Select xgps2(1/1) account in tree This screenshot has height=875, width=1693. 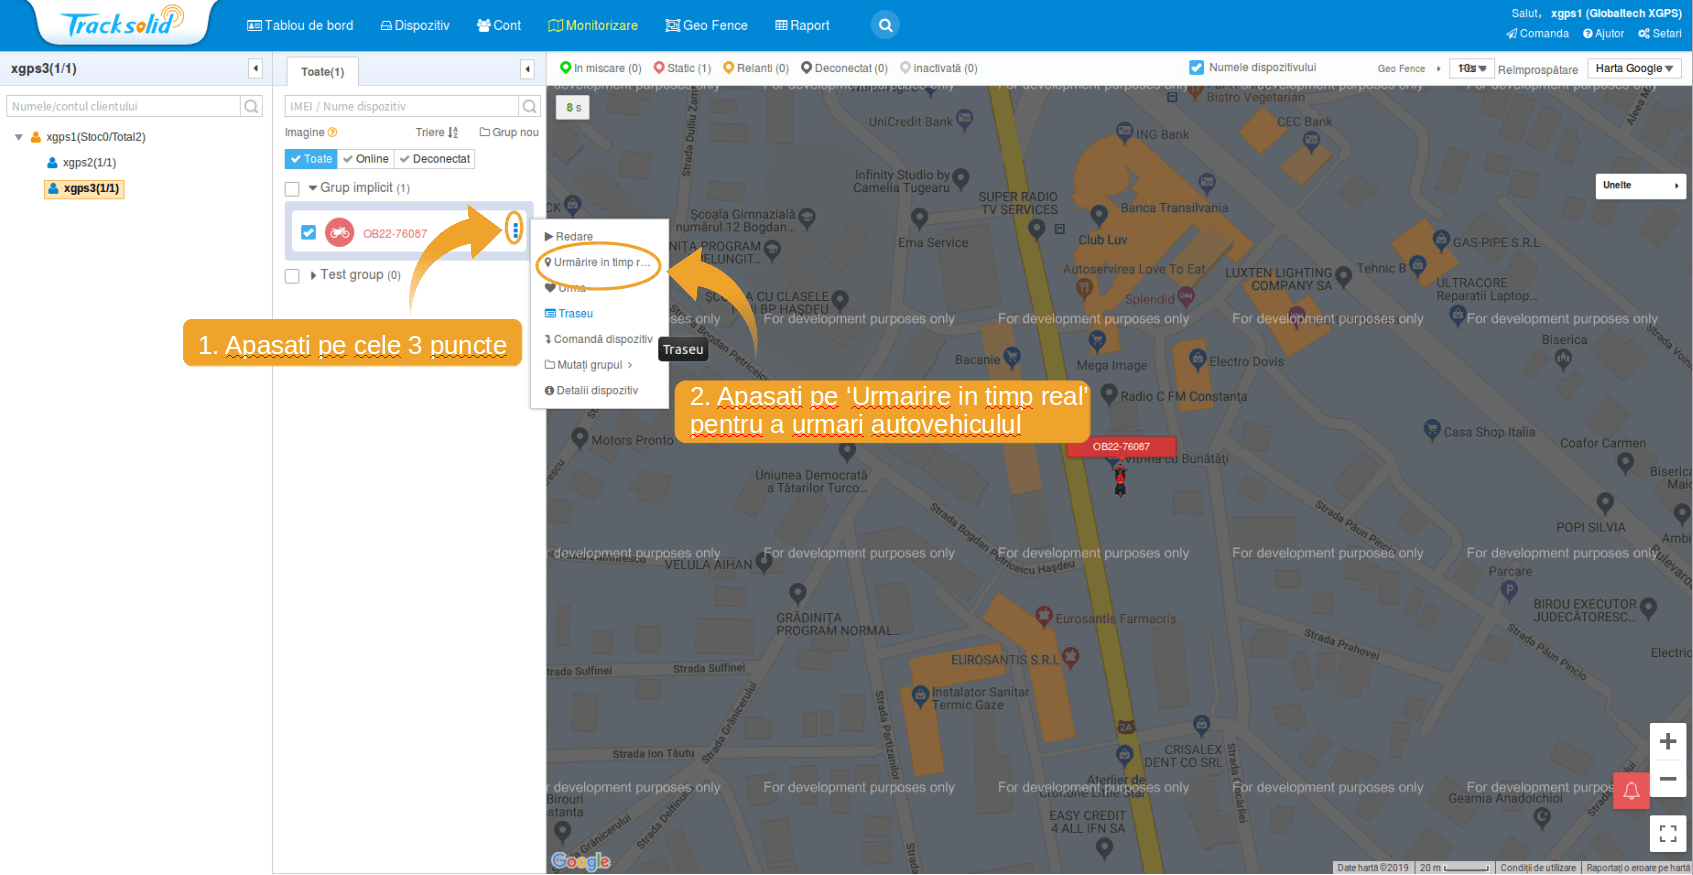[82, 162]
